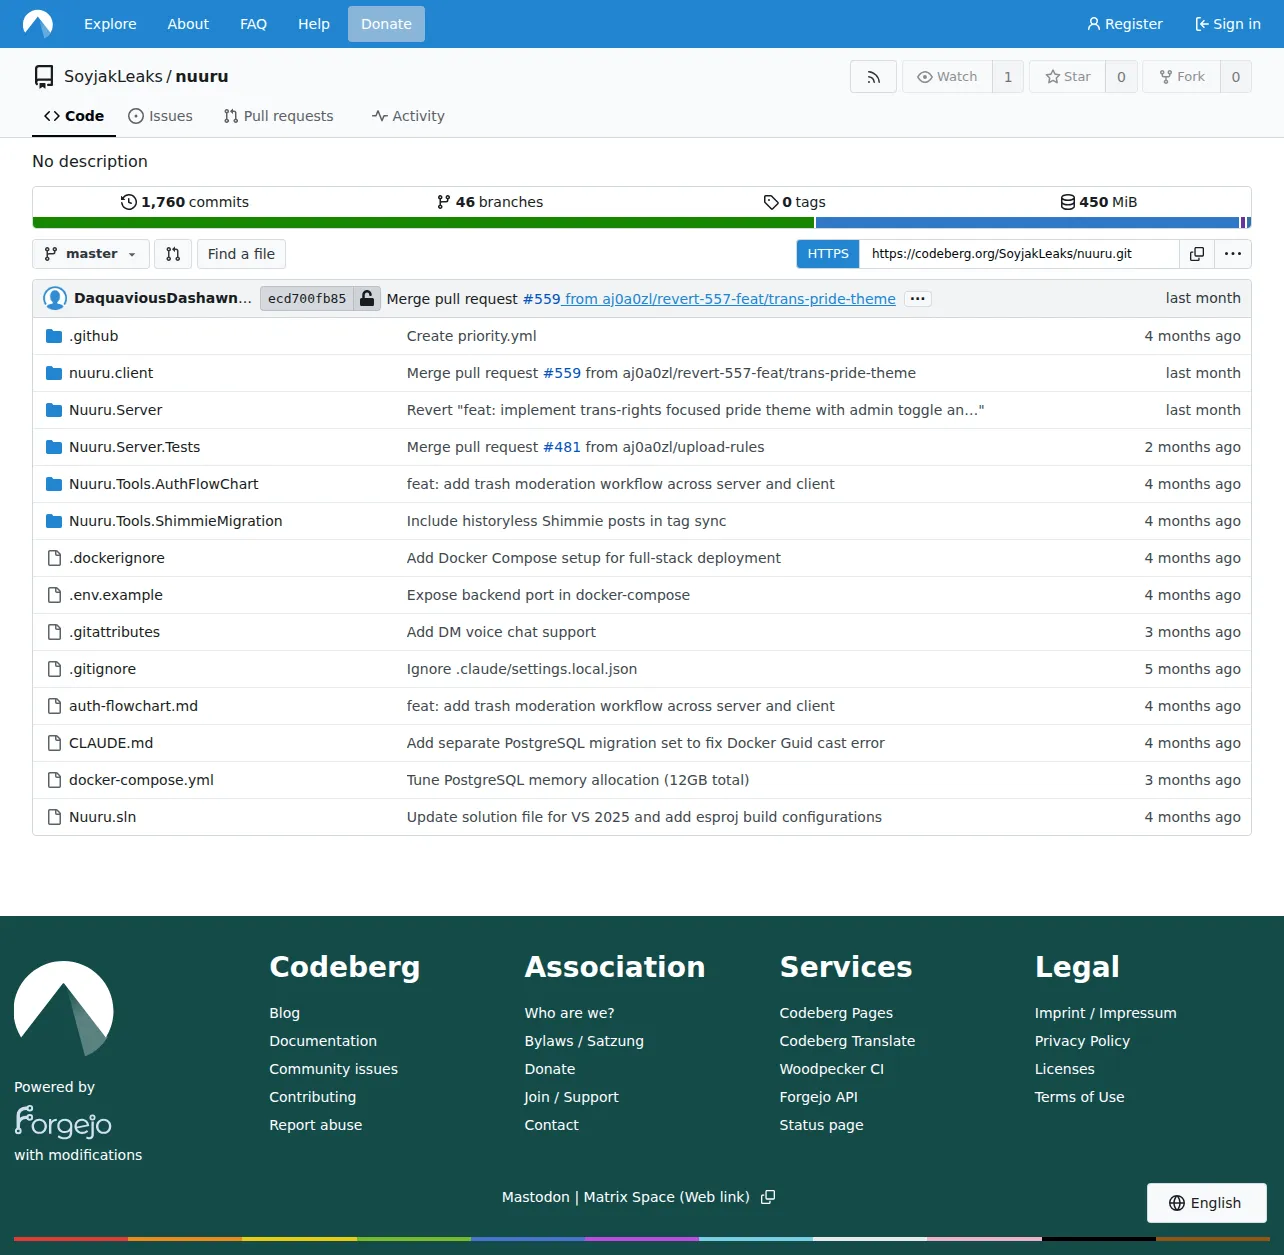The image size is (1284, 1255).
Task: Open pull request #481 link
Action: (562, 447)
